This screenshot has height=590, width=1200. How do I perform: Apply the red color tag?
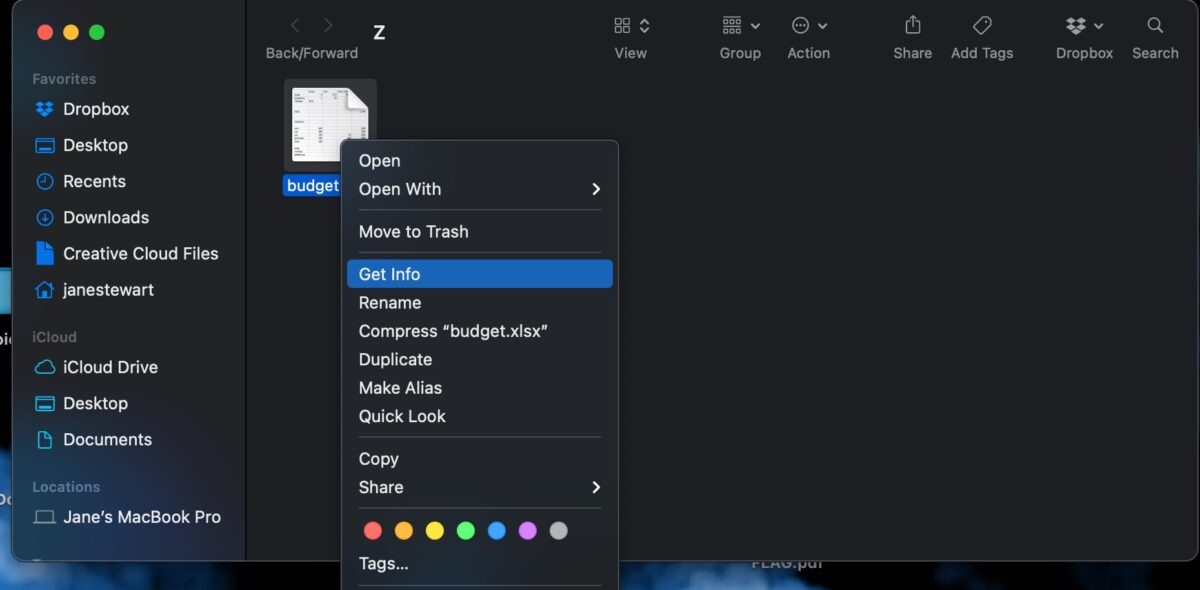click(373, 531)
